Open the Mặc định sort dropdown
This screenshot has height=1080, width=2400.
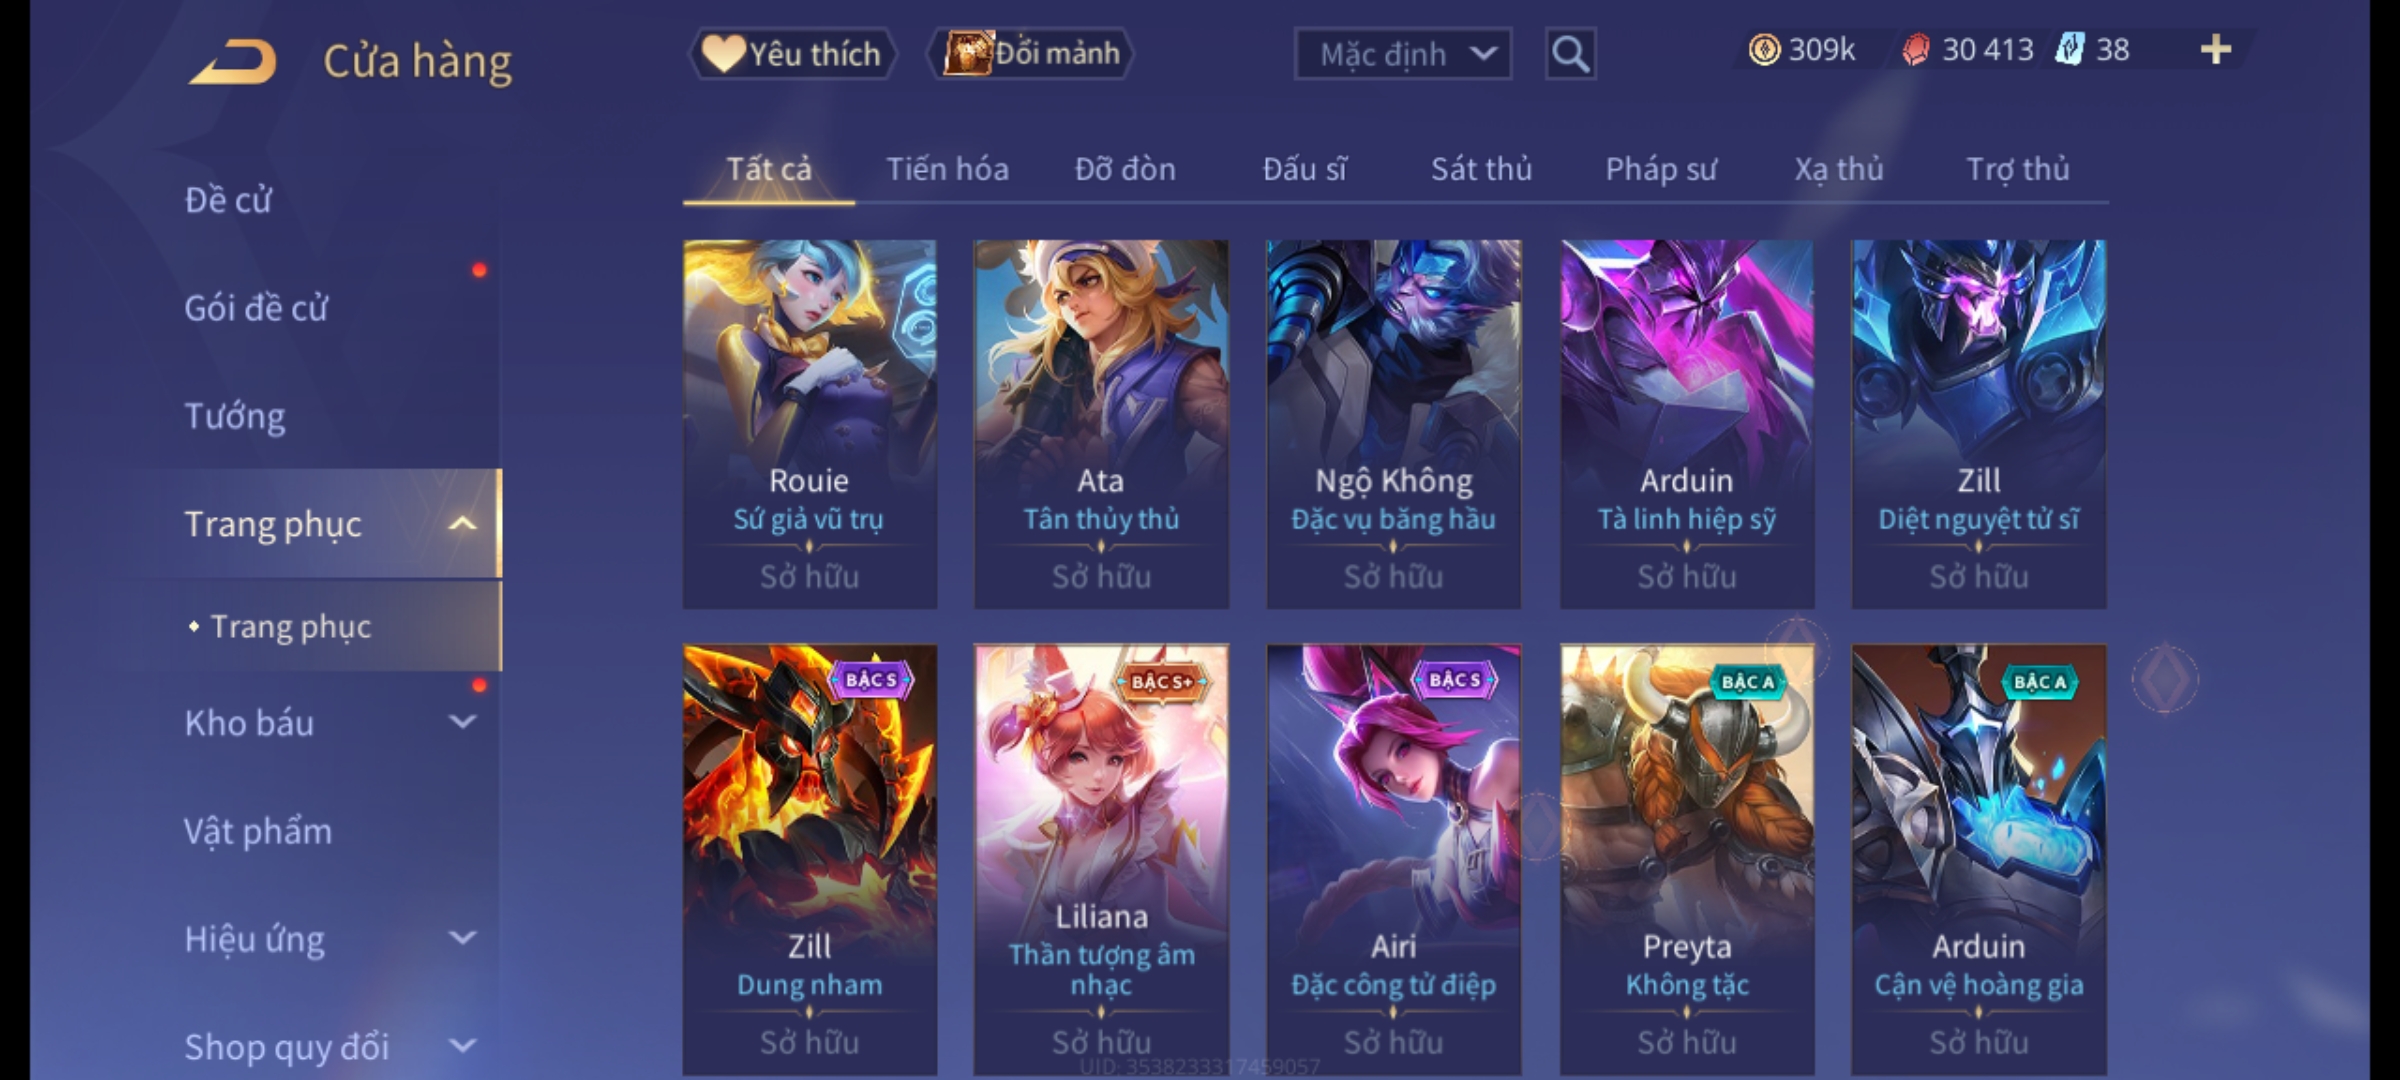[x=1402, y=54]
